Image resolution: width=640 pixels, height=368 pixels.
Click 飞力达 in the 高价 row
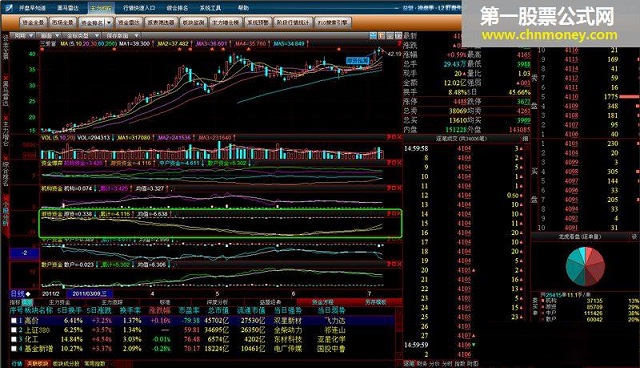point(335,321)
